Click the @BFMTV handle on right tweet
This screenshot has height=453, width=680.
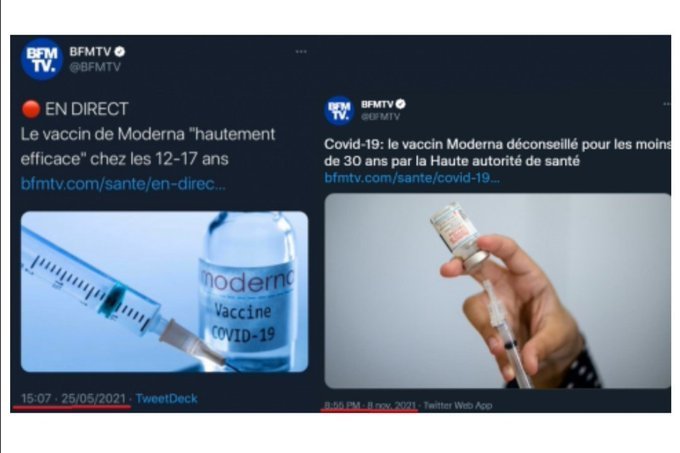(x=380, y=117)
